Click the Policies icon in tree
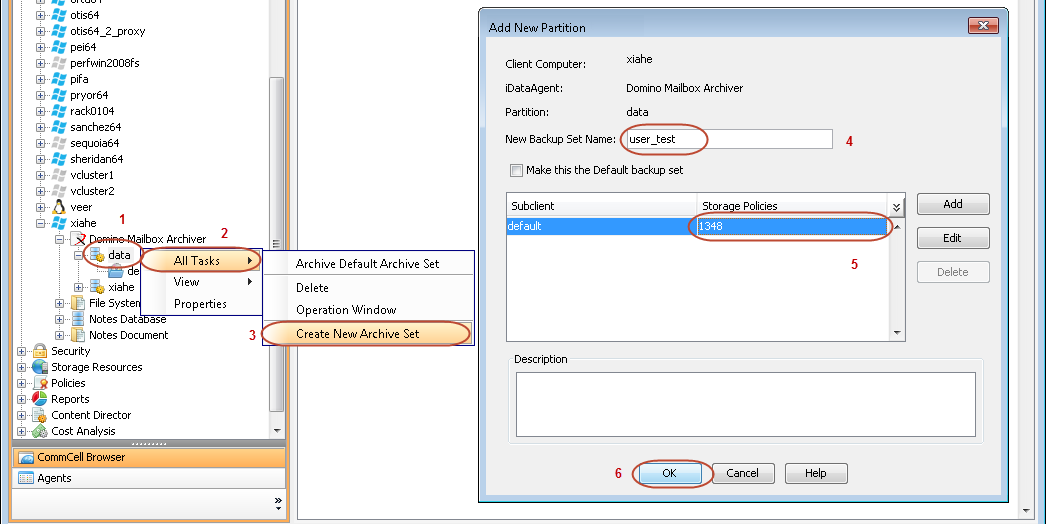The image size is (1046, 524). [x=40, y=383]
